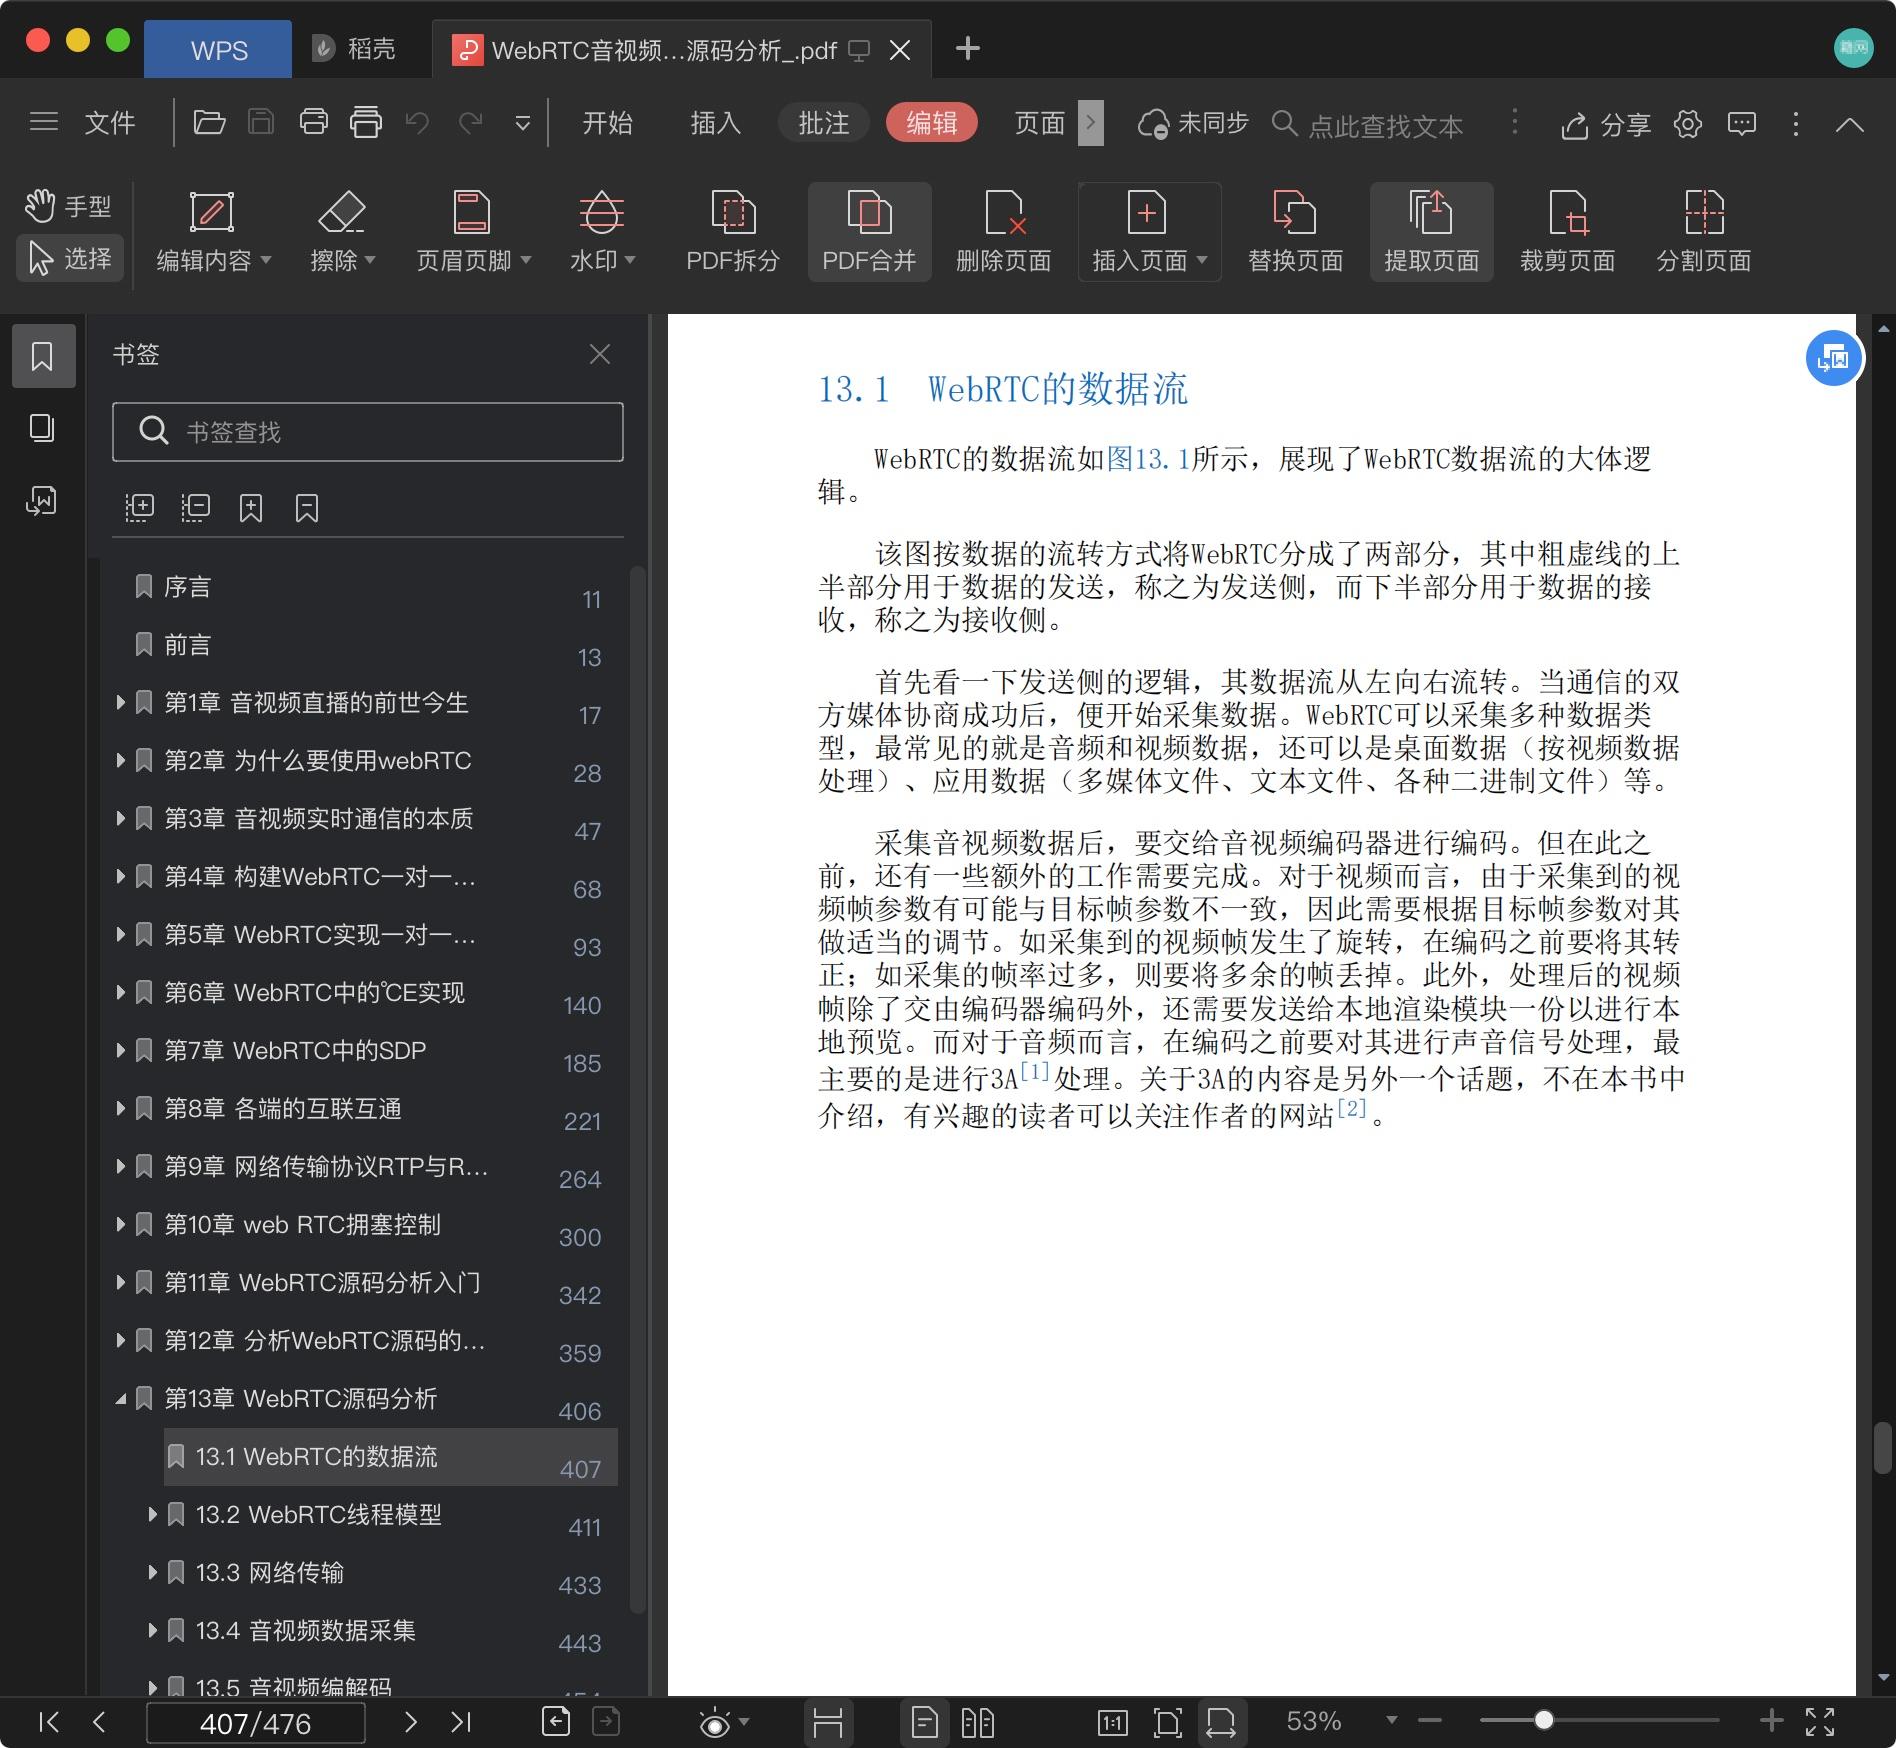Split pages with 分割页面
Viewport: 1896px width, 1748px height.
click(1704, 232)
